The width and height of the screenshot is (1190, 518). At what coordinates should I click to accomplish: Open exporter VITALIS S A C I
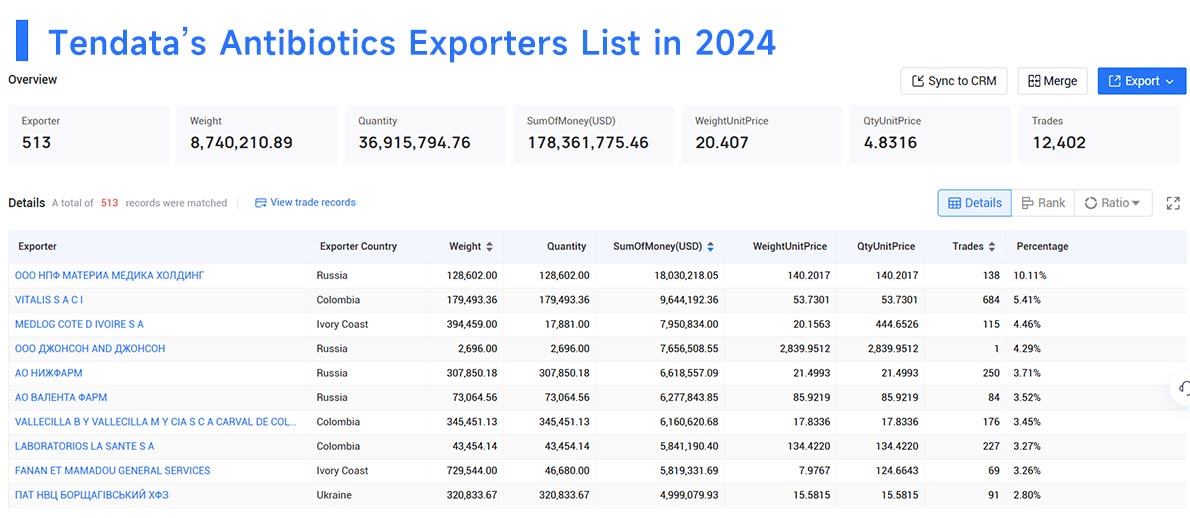pyautogui.click(x=49, y=300)
